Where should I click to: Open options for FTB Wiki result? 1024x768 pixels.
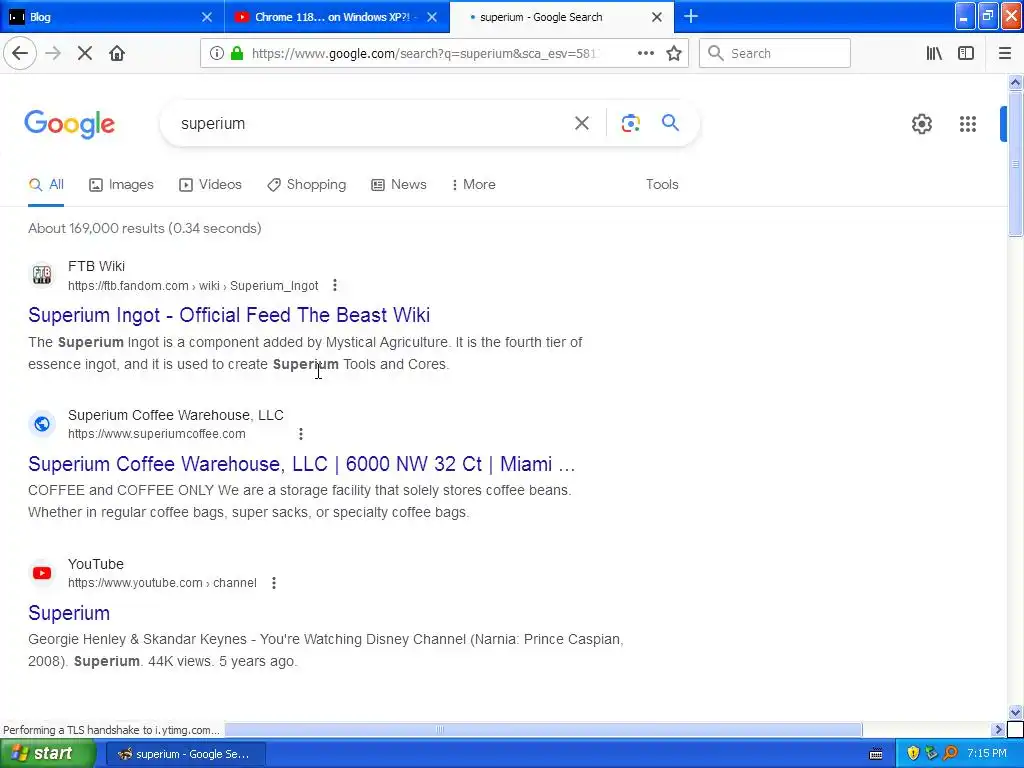335,285
